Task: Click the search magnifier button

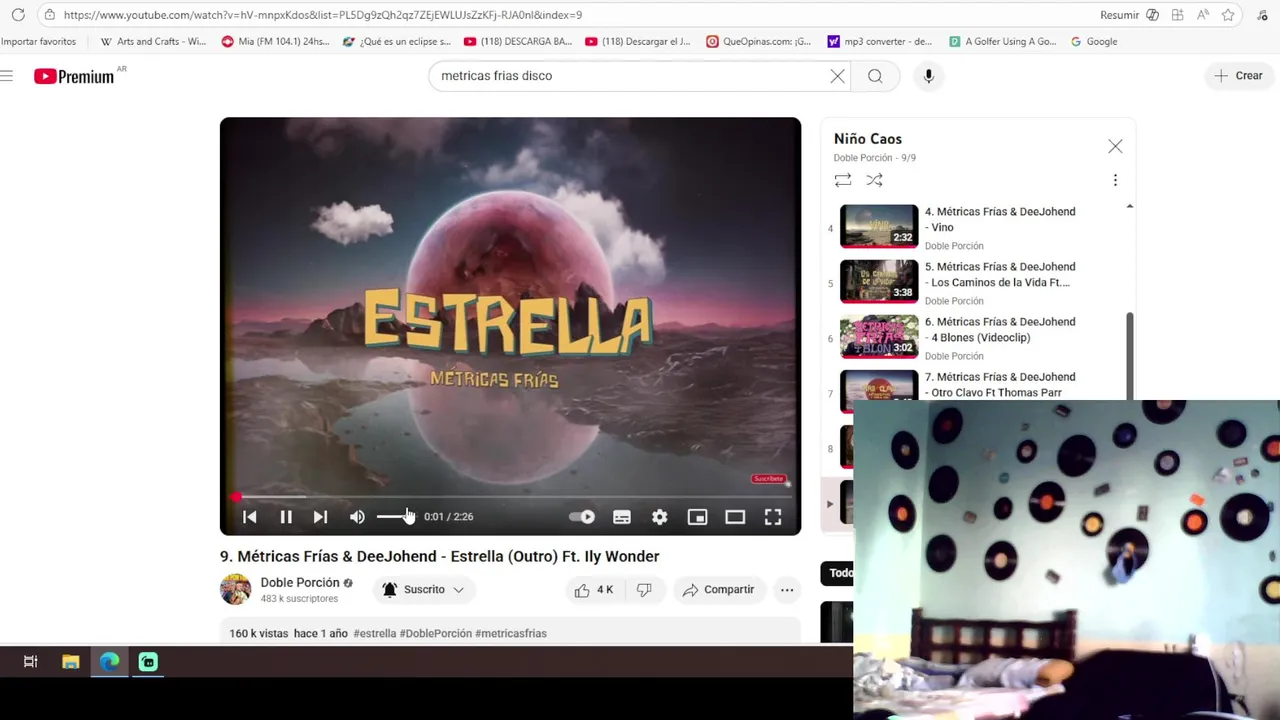Action: (x=875, y=76)
